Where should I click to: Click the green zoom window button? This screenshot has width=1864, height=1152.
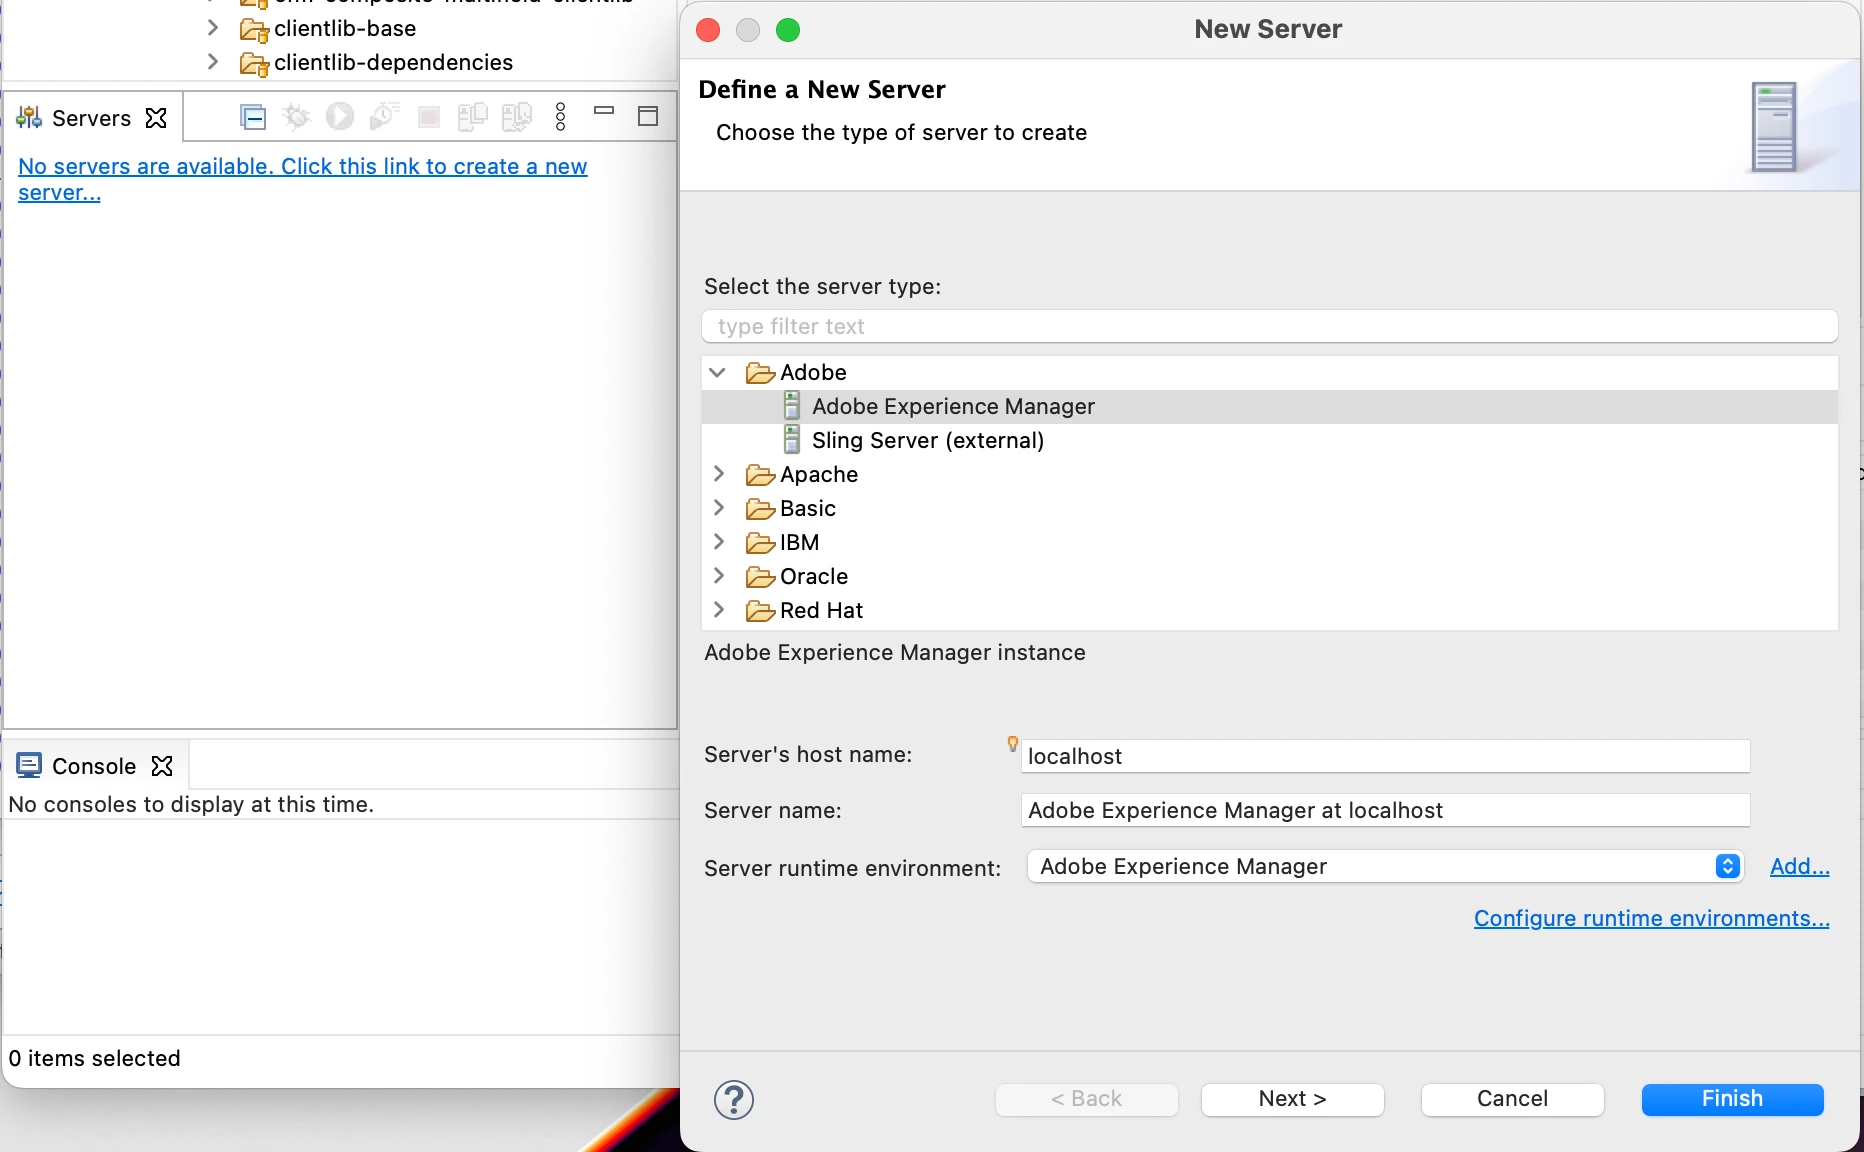click(x=788, y=30)
